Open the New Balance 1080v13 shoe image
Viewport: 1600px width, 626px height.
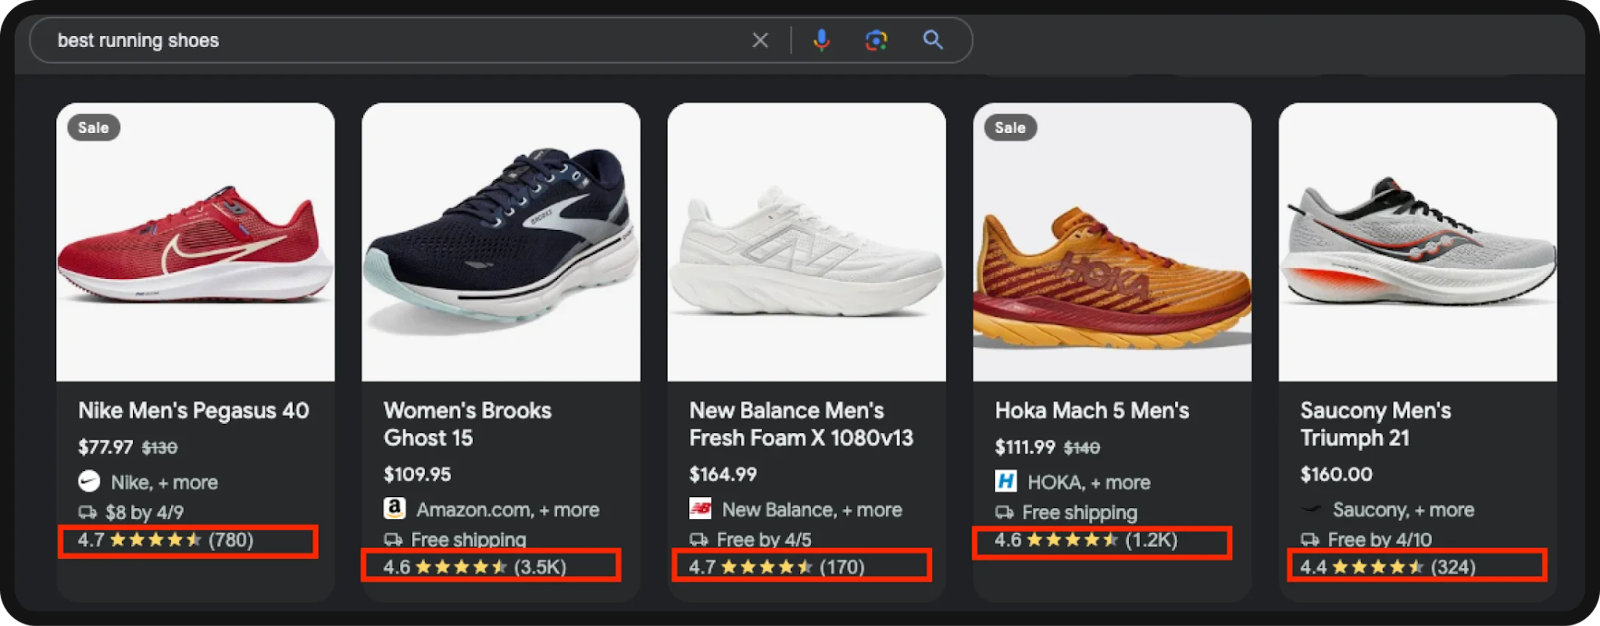[x=807, y=242]
